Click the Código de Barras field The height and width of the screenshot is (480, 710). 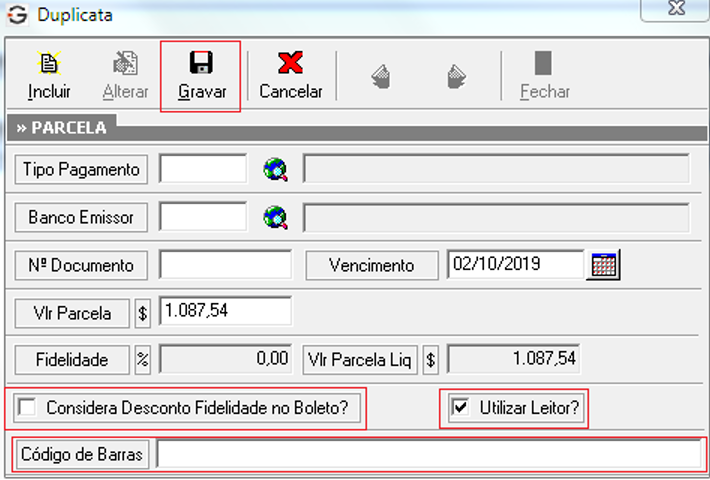point(430,454)
